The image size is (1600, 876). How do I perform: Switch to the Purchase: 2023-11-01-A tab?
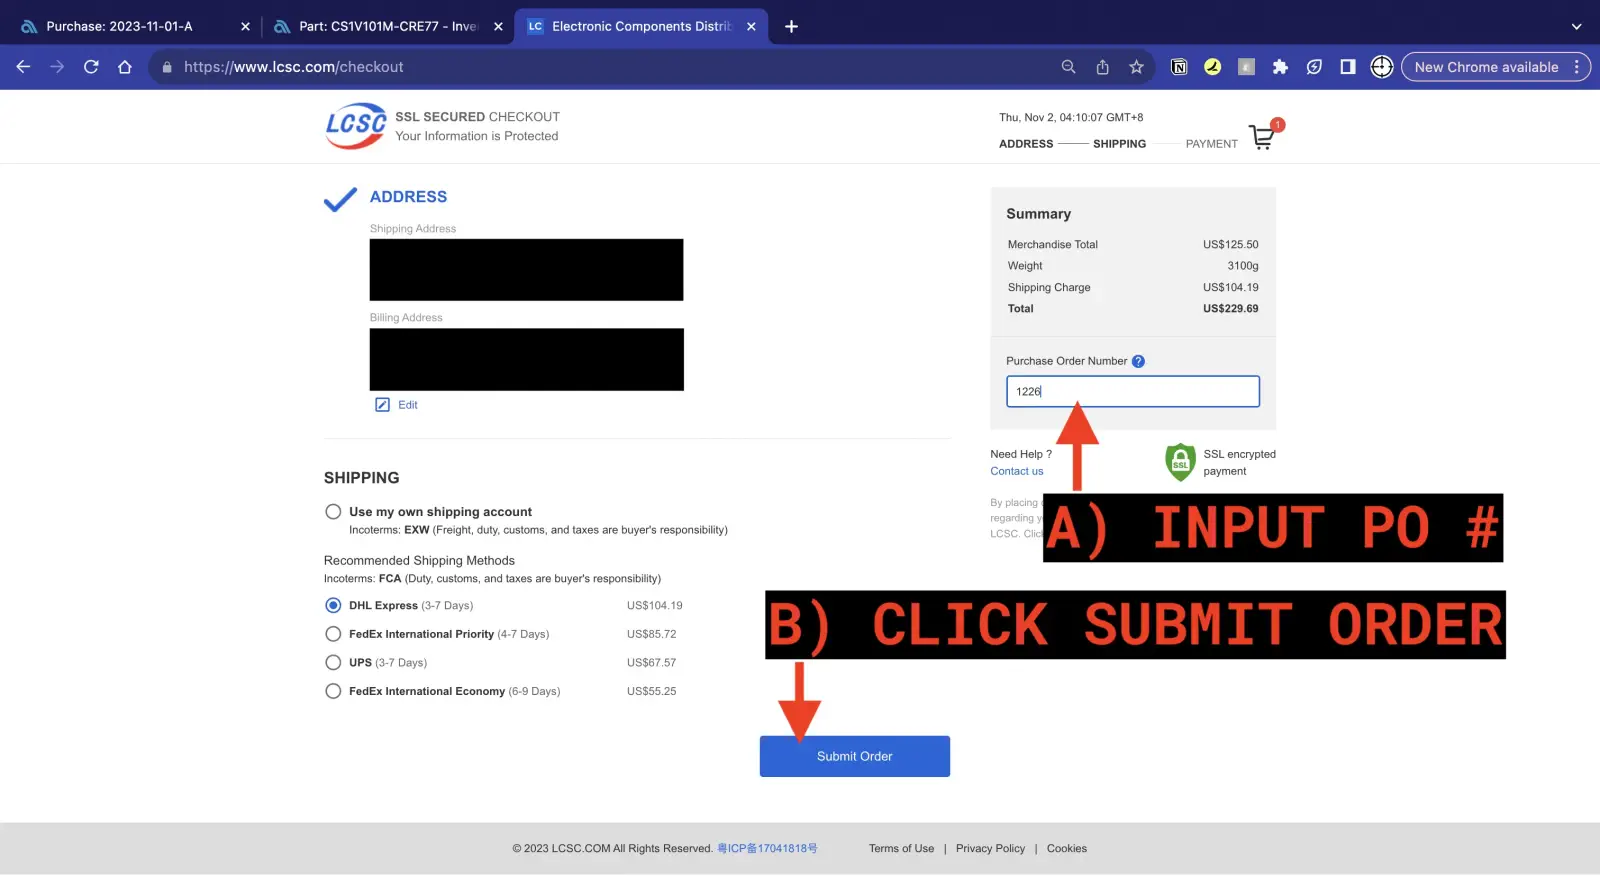(120, 27)
